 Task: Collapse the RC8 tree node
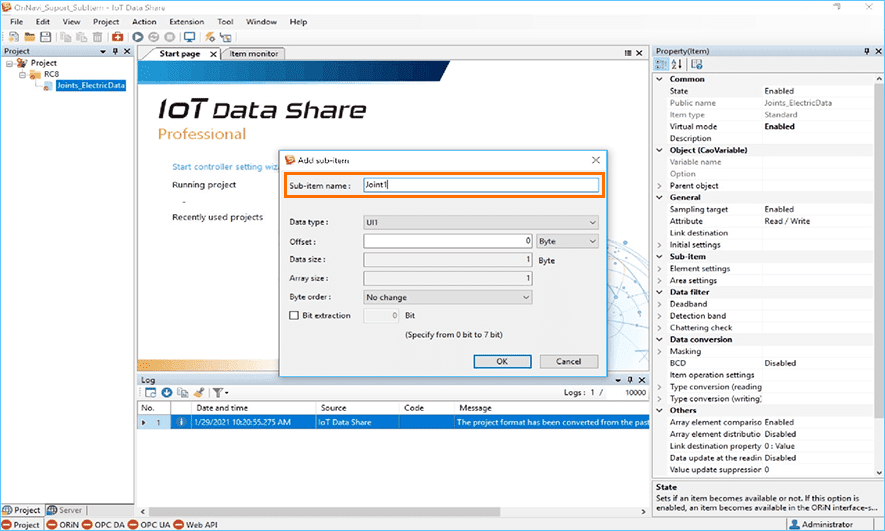point(23,74)
